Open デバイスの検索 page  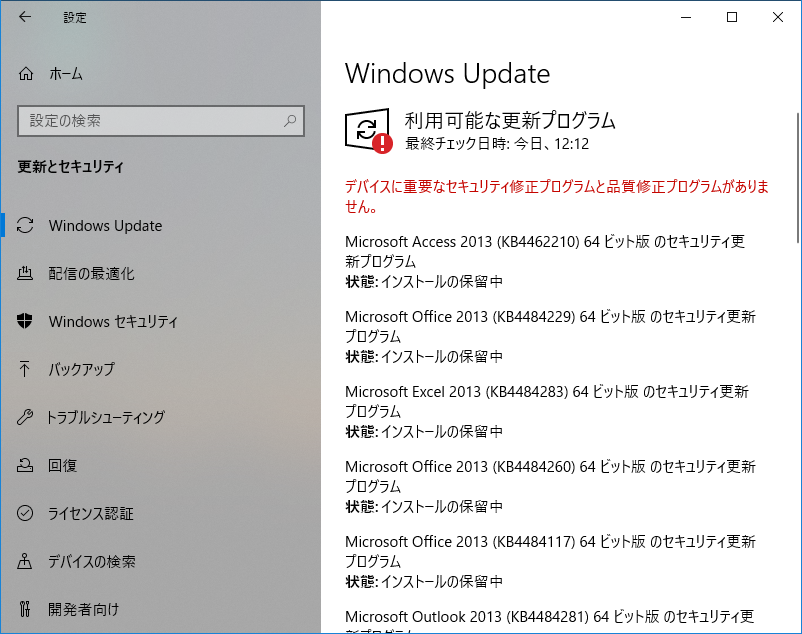pyautogui.click(x=92, y=561)
